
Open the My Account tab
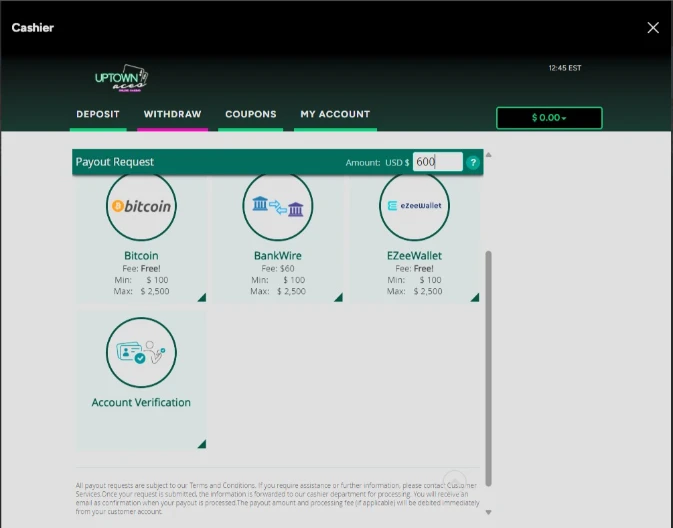(x=335, y=114)
